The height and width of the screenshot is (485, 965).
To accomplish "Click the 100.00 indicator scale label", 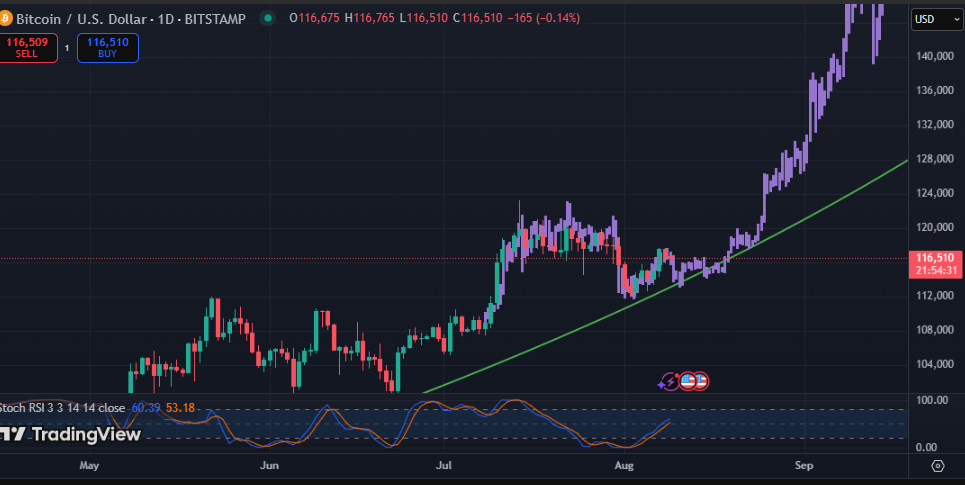I will pyautogui.click(x=932, y=401).
